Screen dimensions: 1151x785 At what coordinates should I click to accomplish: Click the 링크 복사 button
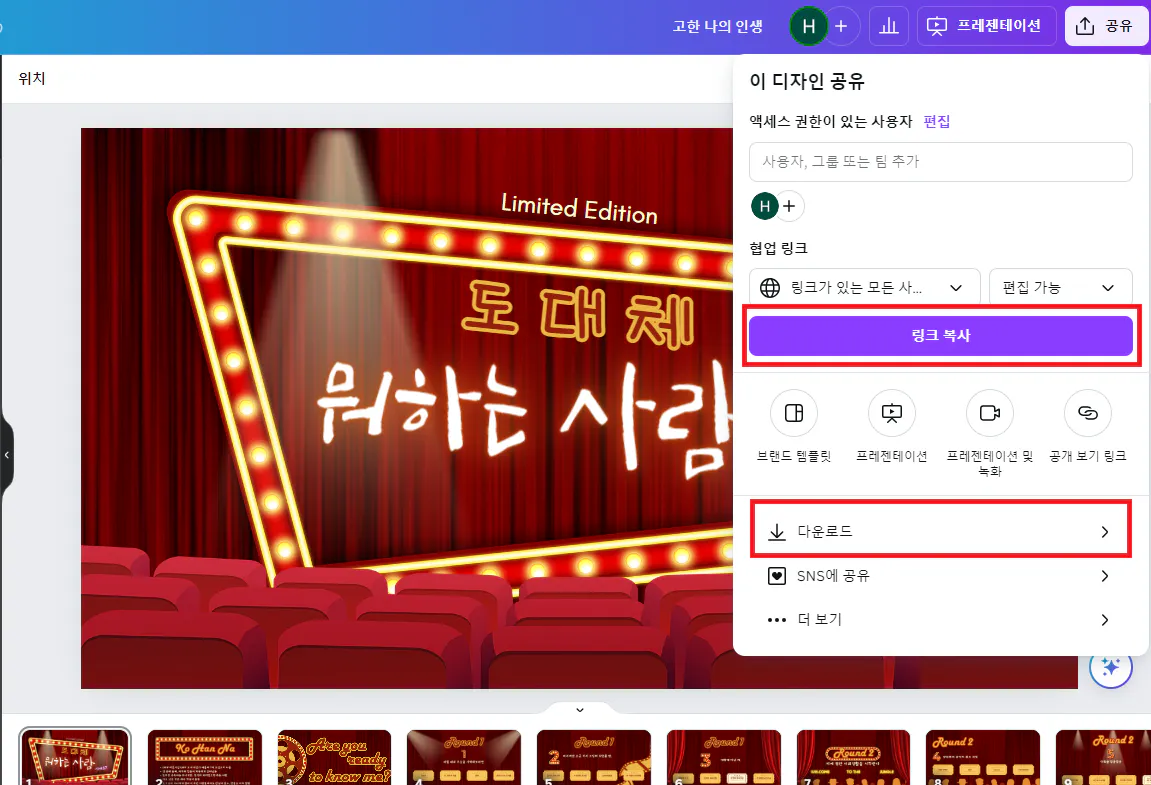coord(940,336)
